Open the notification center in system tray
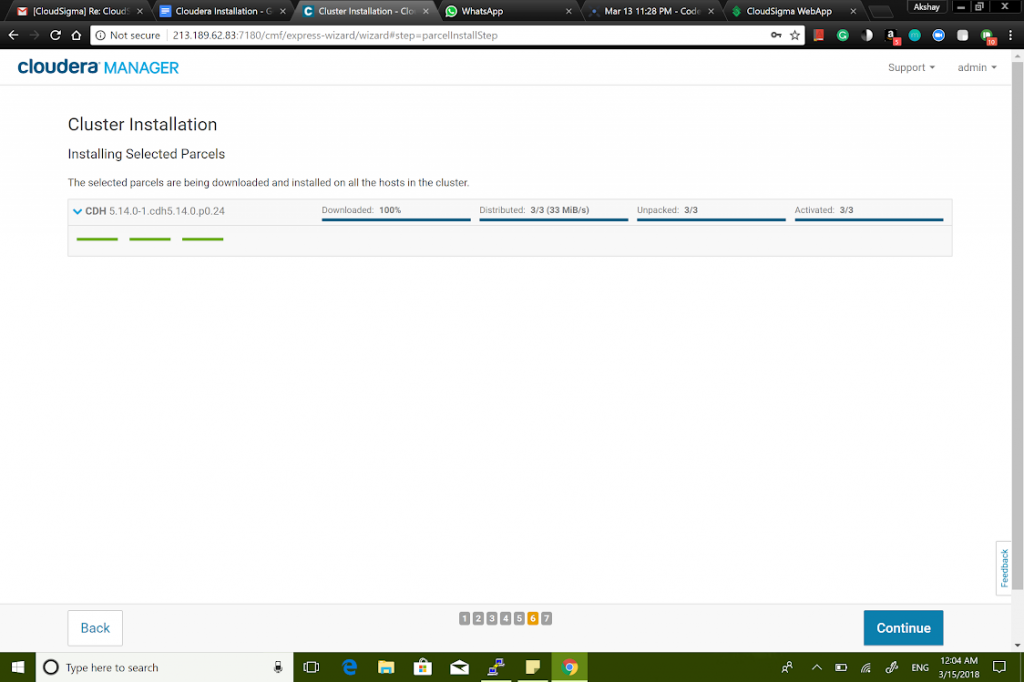This screenshot has width=1024, height=682. click(998, 666)
